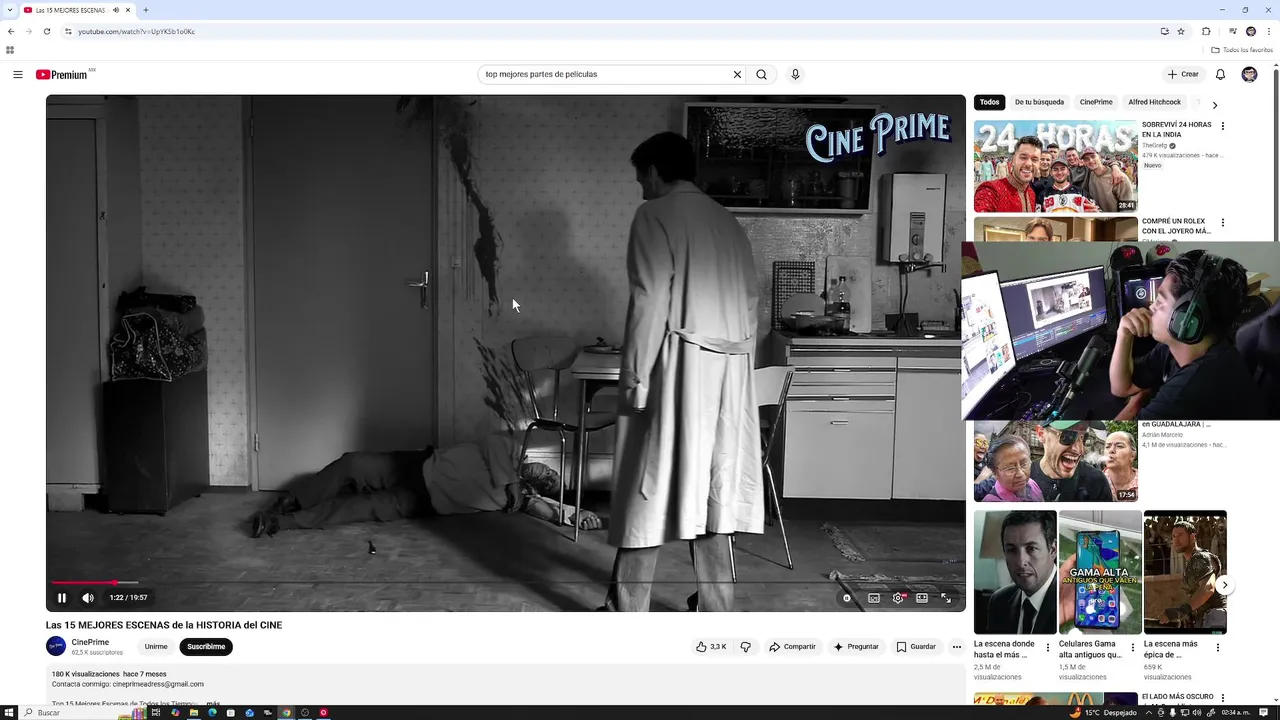Screen dimensions: 1280x720
Task: Subscribe with the Suscribirme button
Action: point(206,647)
